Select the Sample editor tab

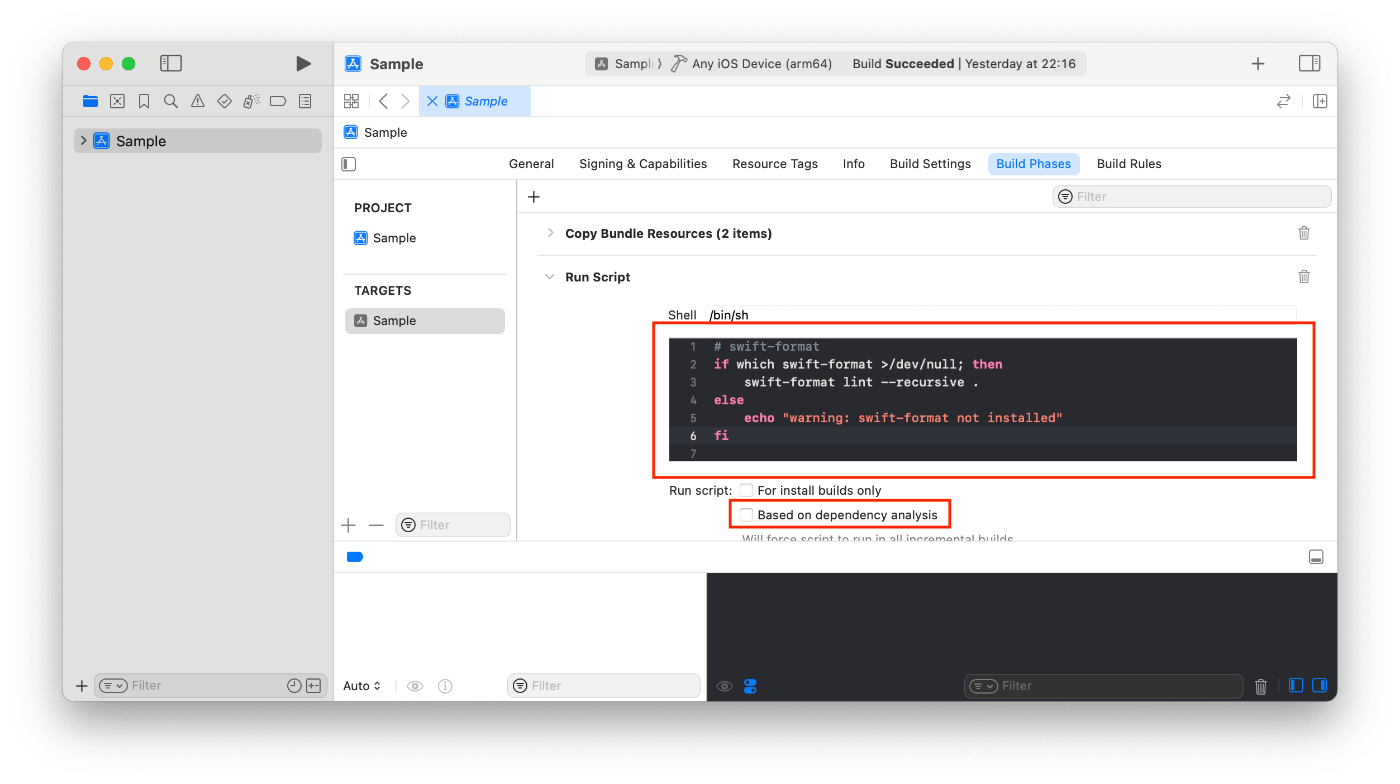pyautogui.click(x=475, y=101)
